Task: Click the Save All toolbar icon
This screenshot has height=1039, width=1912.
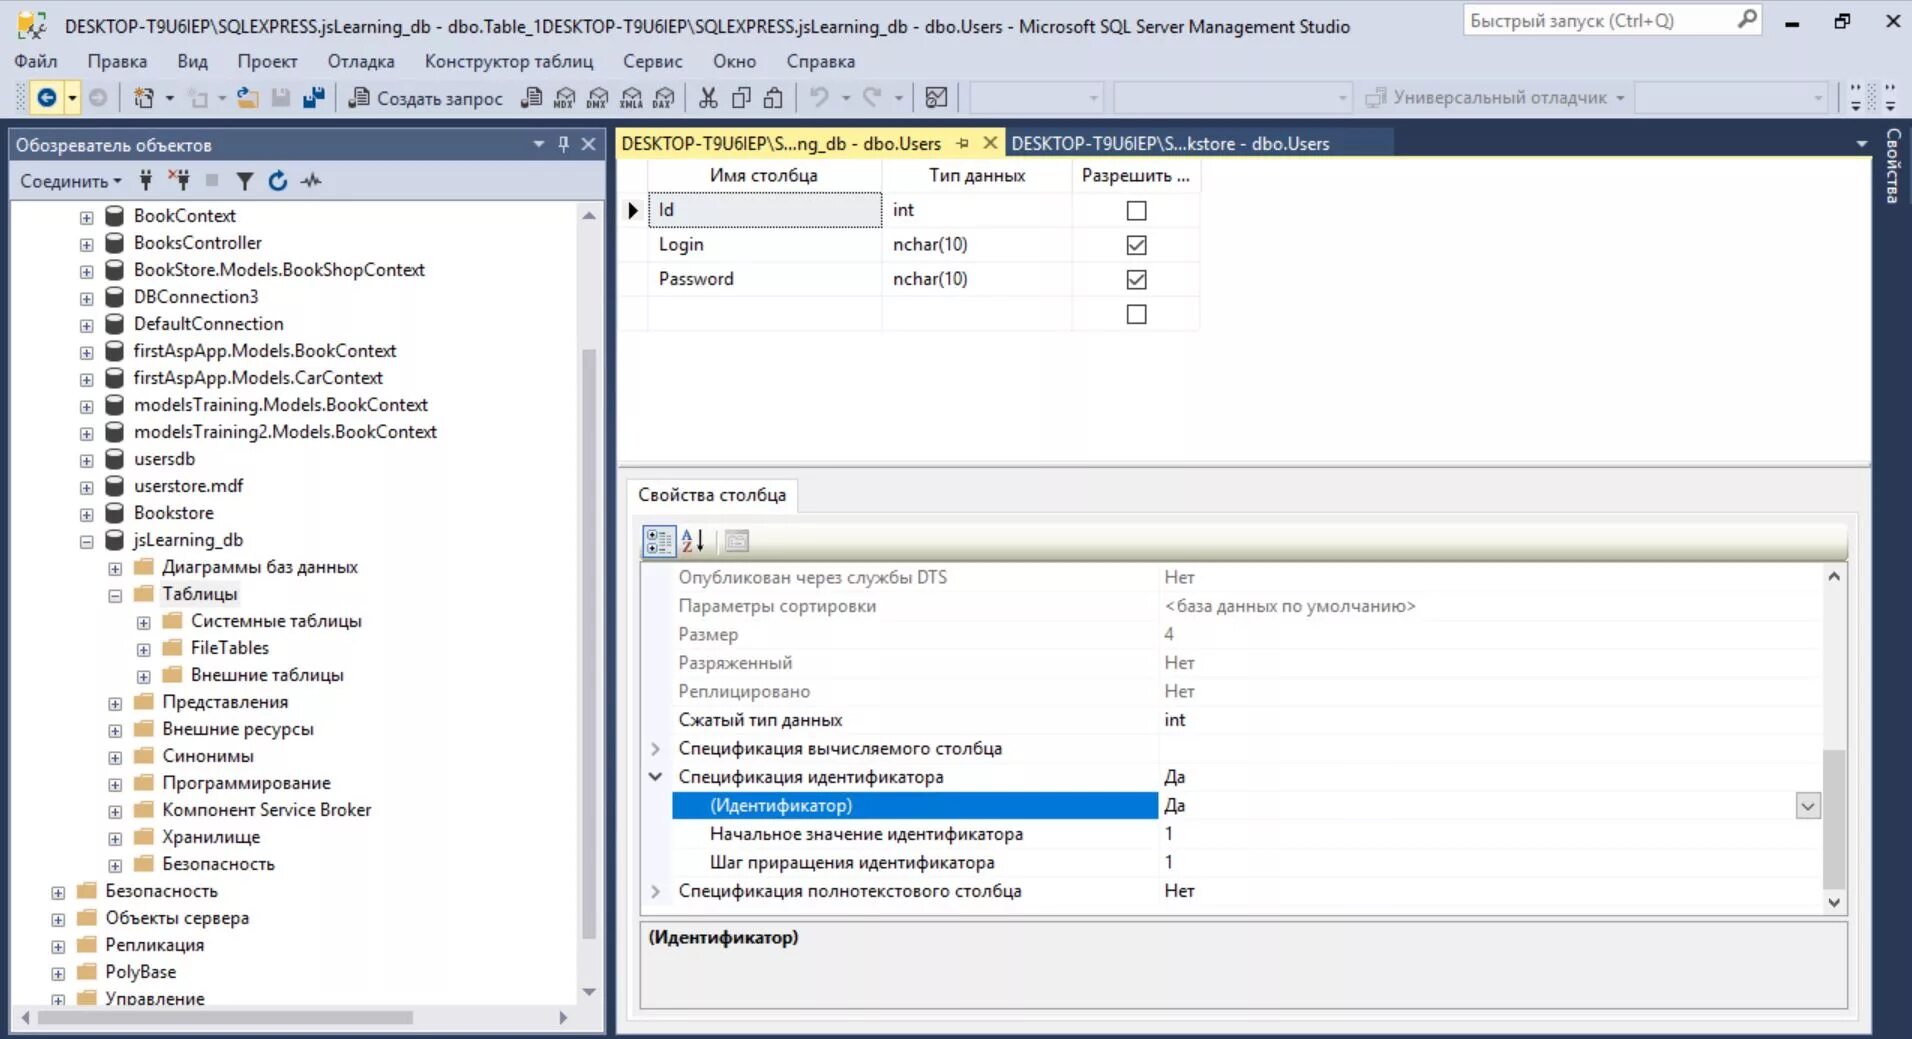Action: coord(314,97)
